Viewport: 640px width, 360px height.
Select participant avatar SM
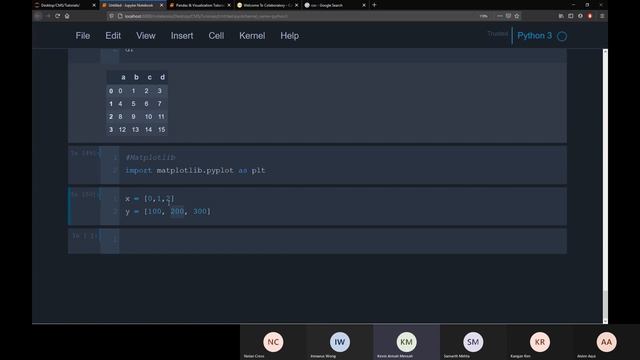pyautogui.click(x=473, y=342)
